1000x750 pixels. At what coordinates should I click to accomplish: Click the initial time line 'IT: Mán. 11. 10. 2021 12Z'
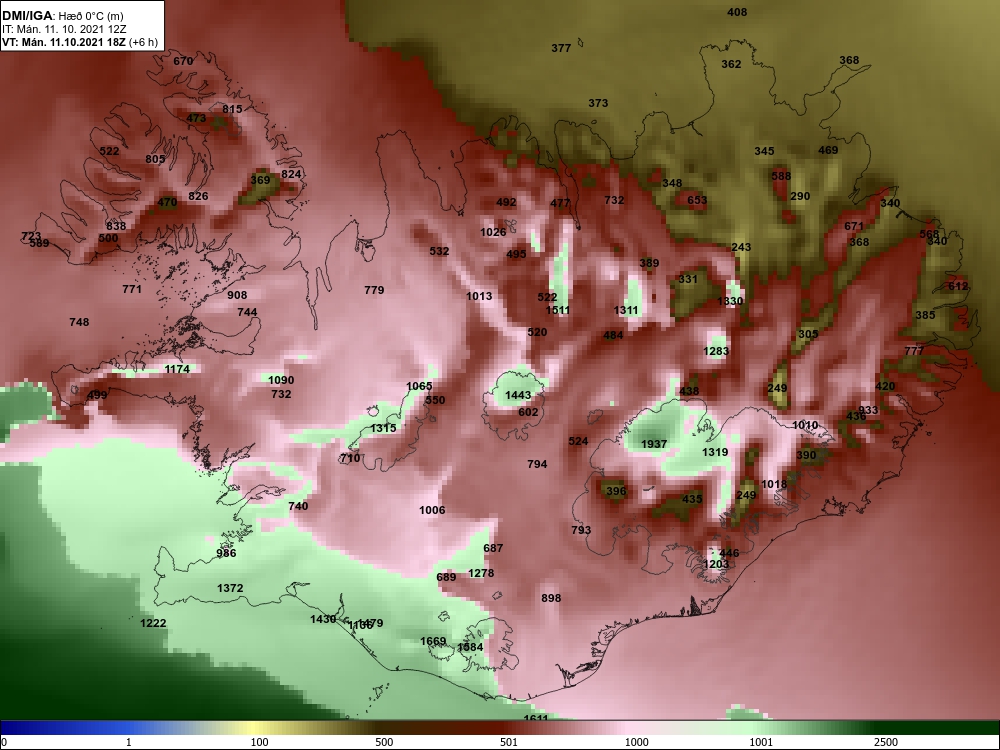(64, 29)
